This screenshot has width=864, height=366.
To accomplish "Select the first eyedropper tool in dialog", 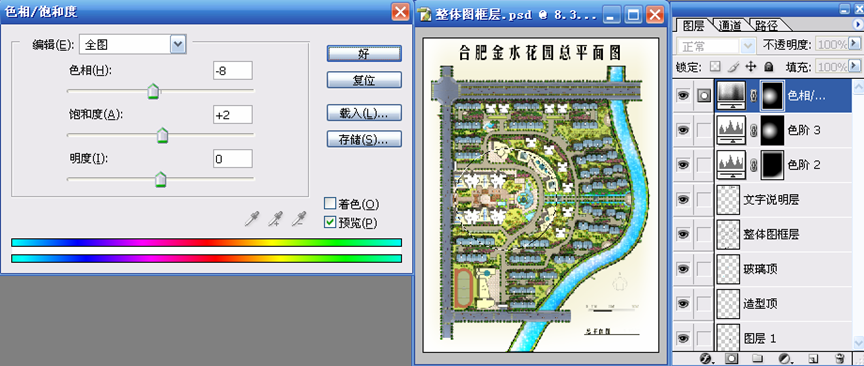I will click(x=251, y=219).
